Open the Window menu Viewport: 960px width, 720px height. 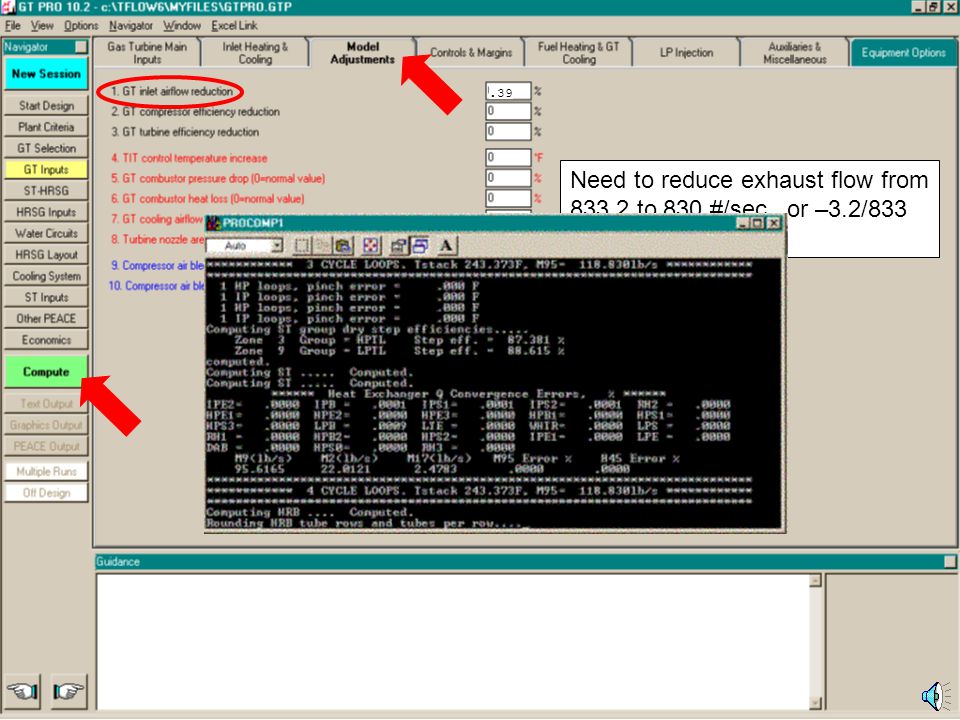[x=182, y=26]
